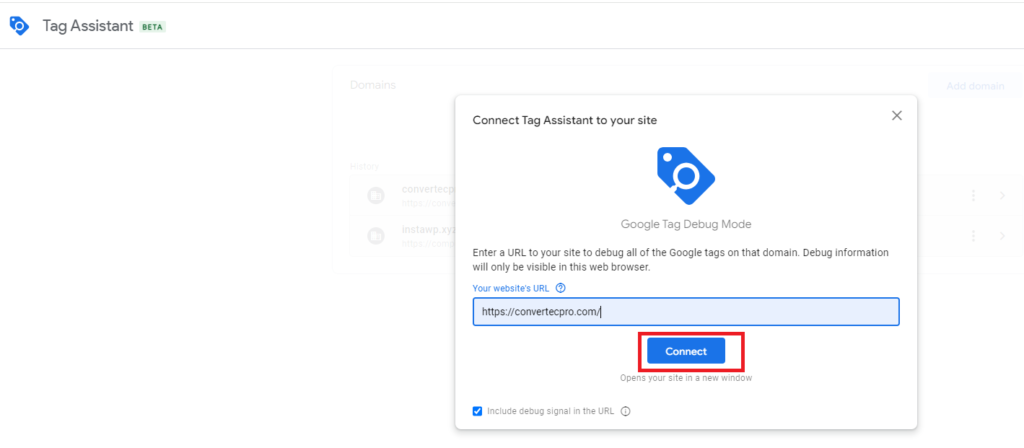Click the History label
Screen dimensions: 1024x448
pos(364,167)
